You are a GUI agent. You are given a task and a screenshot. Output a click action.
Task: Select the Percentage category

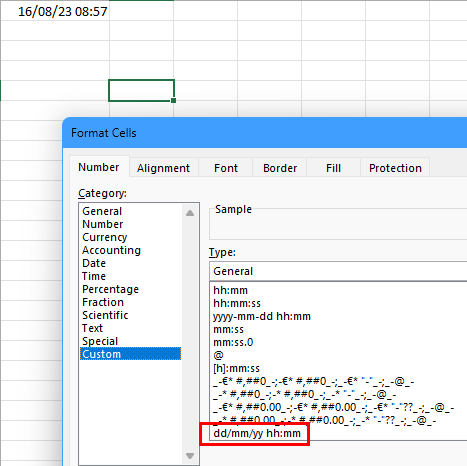point(130,289)
